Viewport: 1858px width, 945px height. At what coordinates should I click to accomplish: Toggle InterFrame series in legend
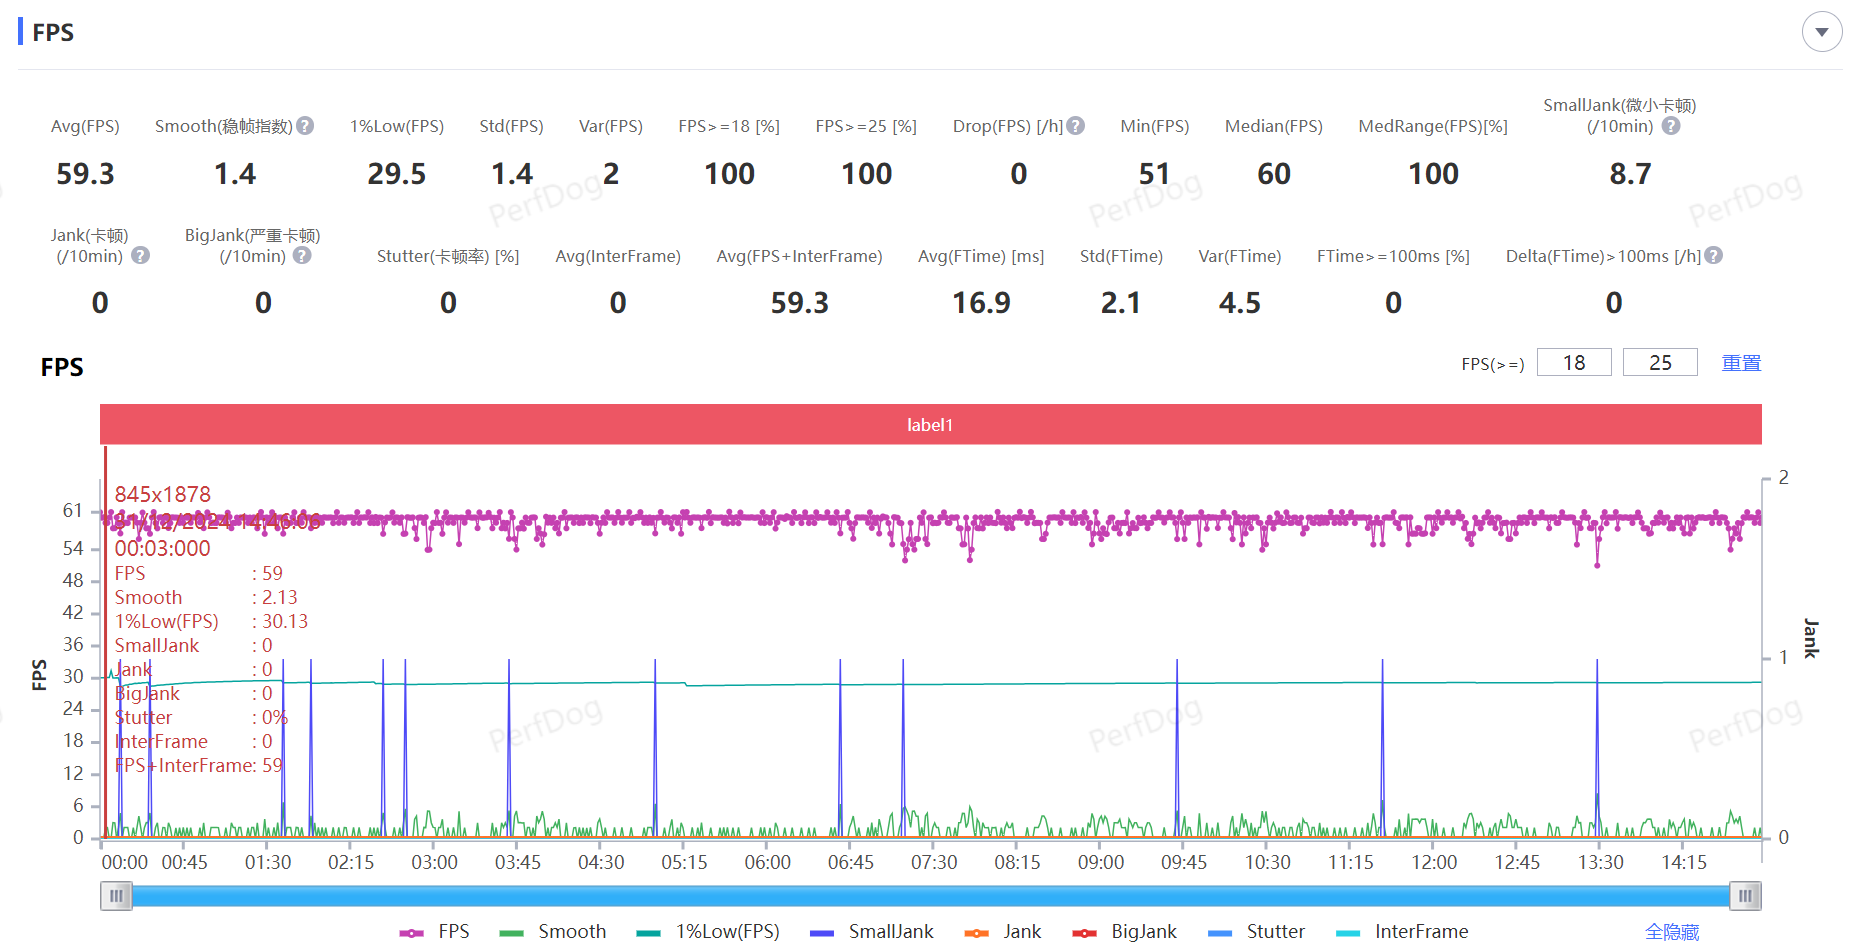[1402, 932]
